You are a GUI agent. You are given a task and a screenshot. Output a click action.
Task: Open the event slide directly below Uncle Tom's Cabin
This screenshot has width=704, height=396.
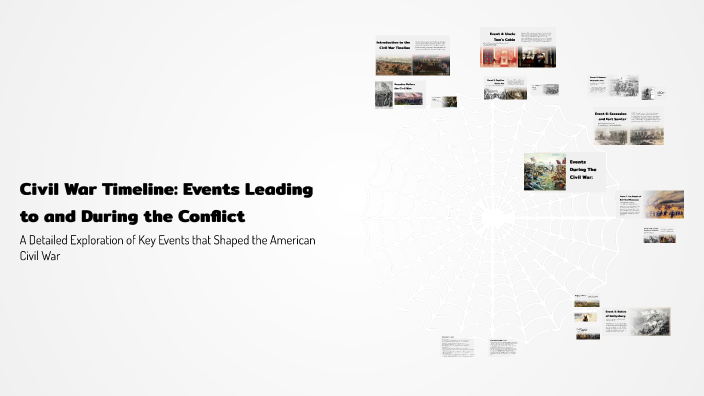[505, 88]
